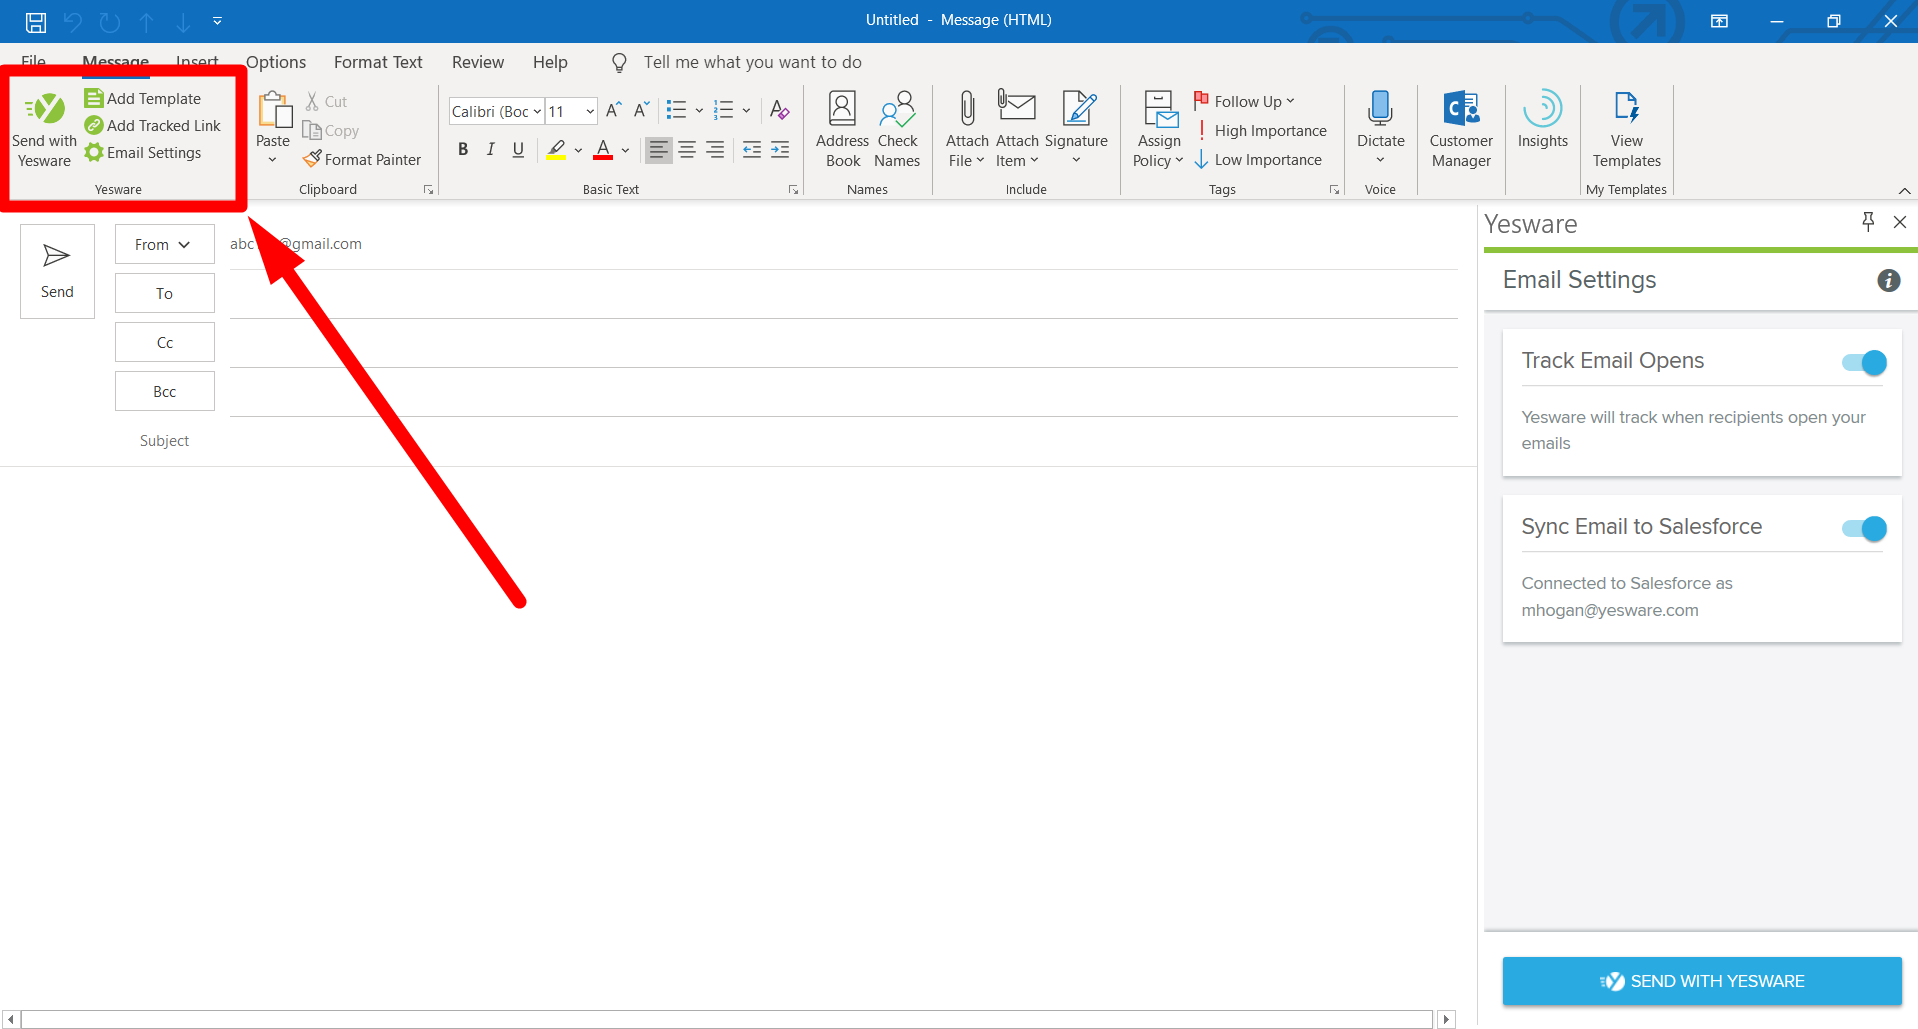
Task: Collapse the ribbon with the chevron
Action: [1904, 191]
